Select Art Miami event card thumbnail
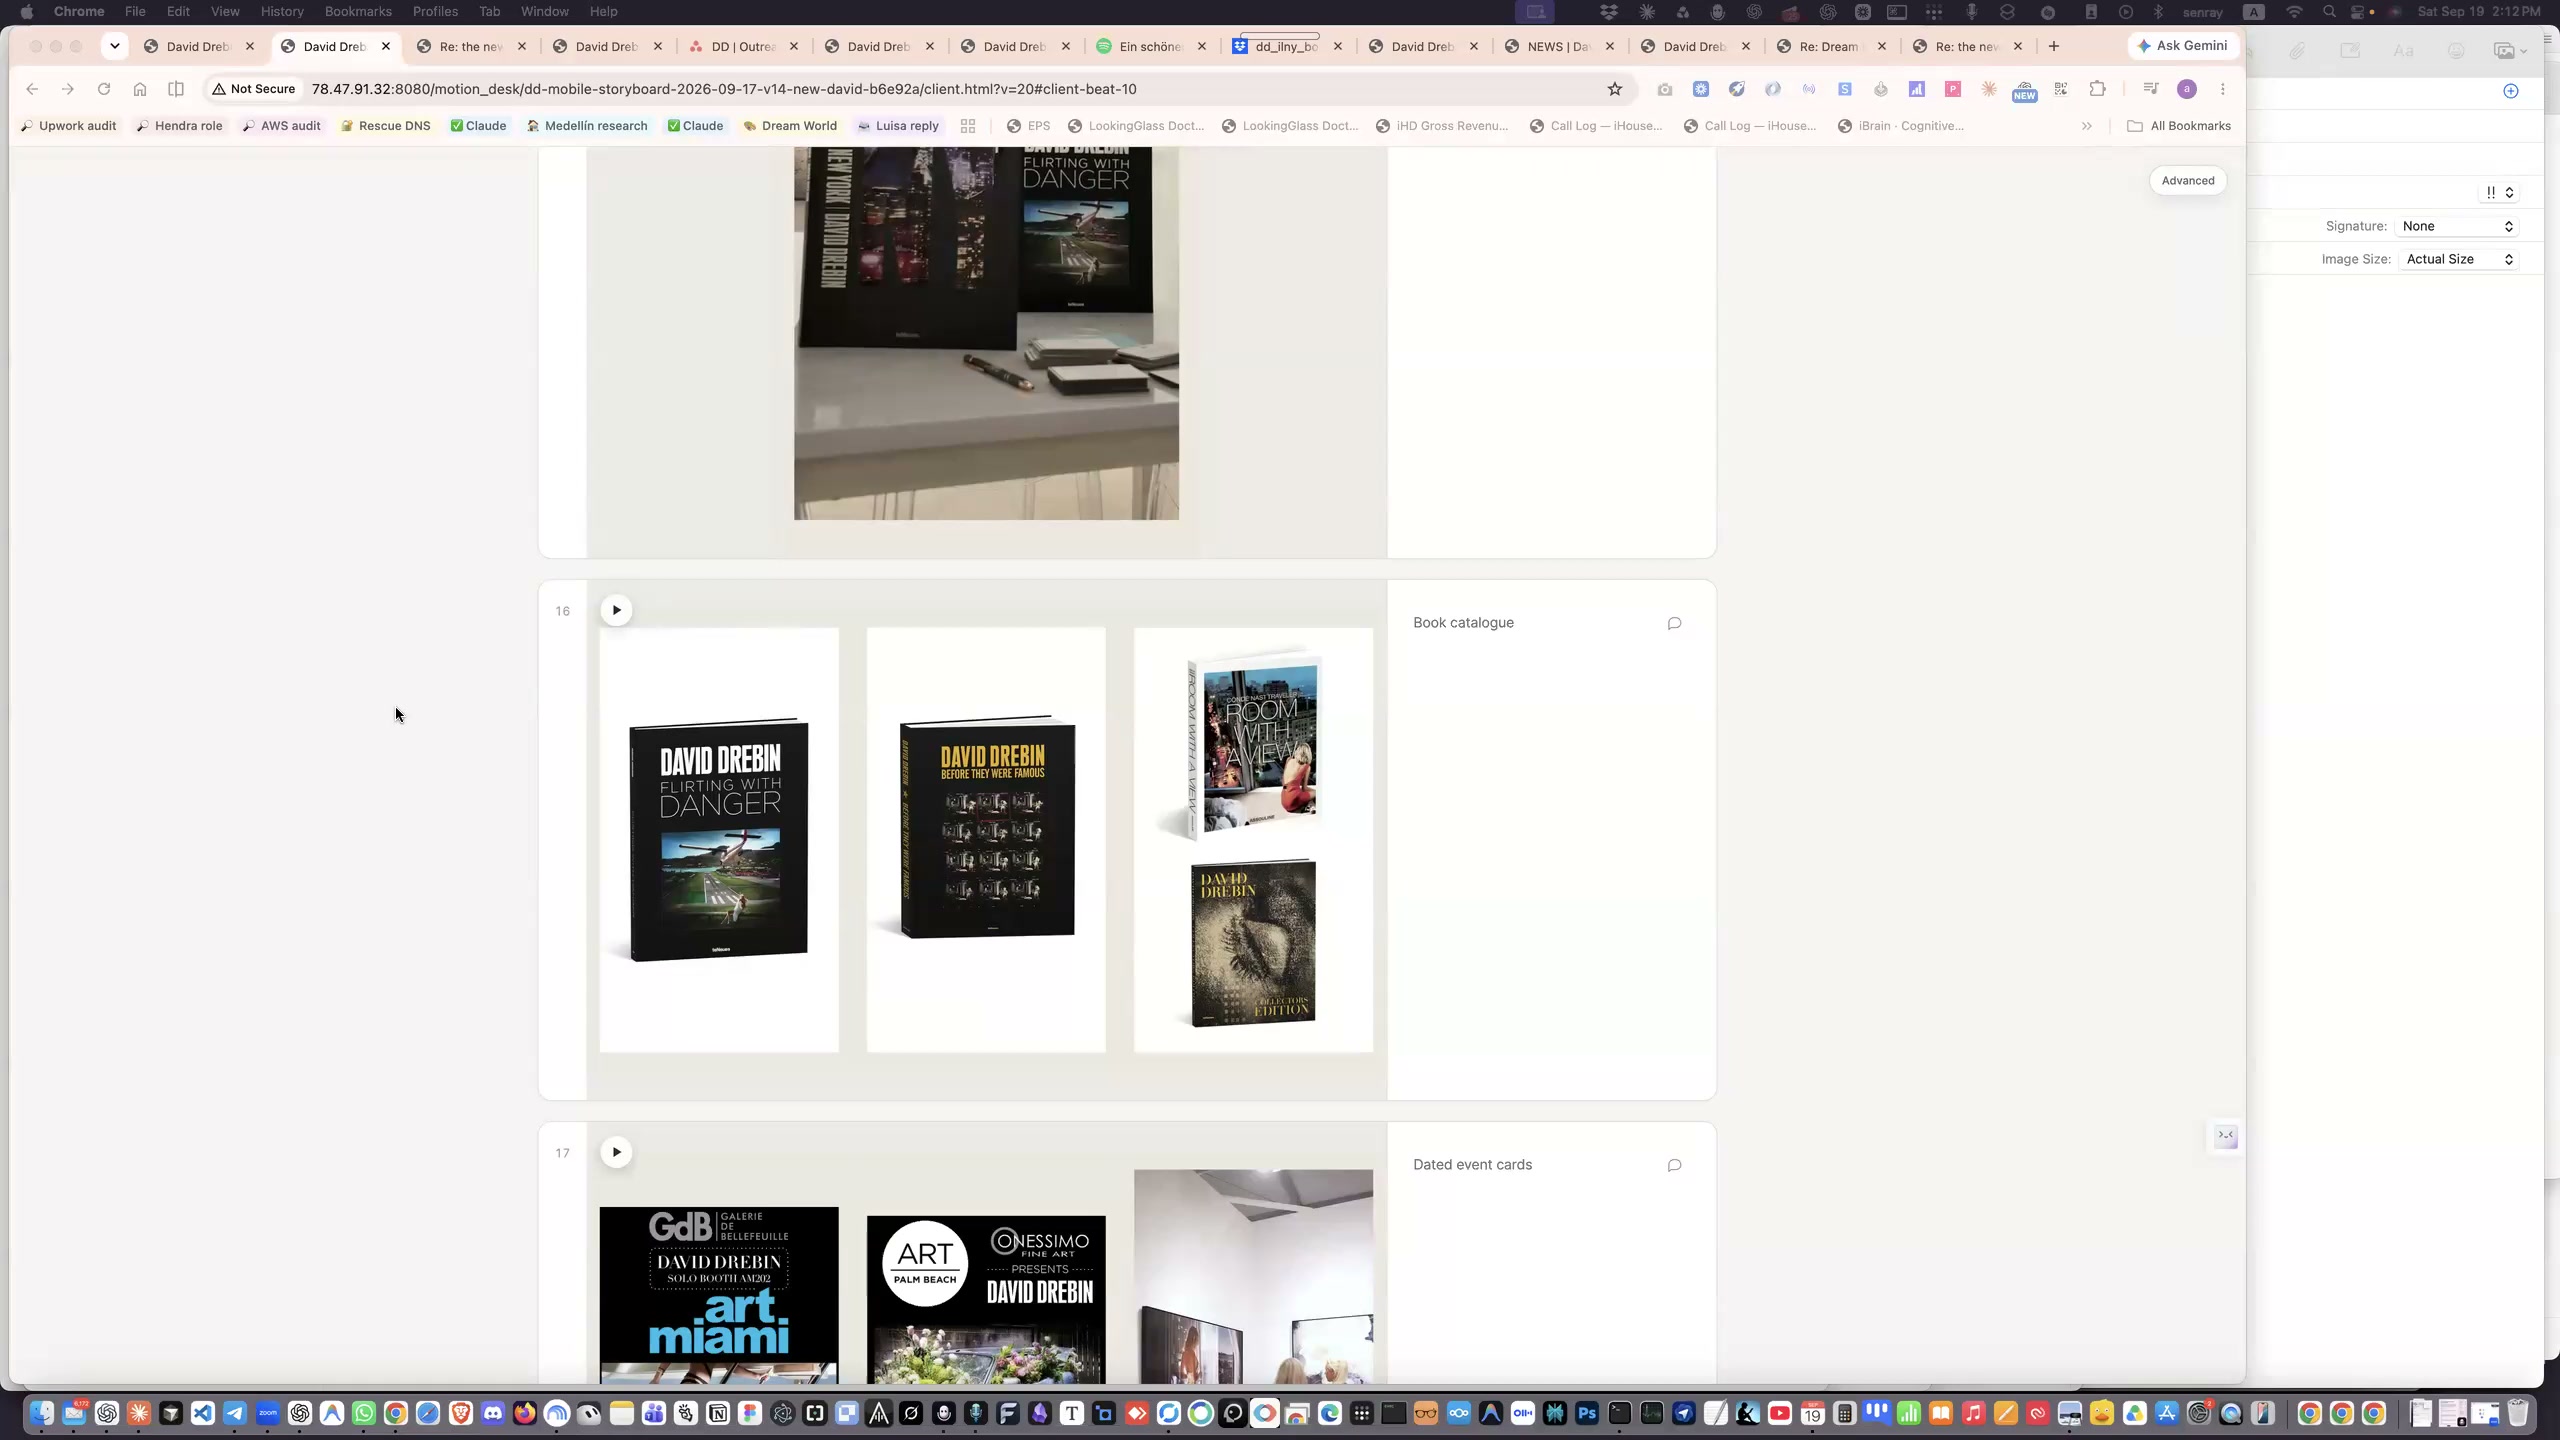Image resolution: width=2560 pixels, height=1440 pixels. [x=719, y=1295]
